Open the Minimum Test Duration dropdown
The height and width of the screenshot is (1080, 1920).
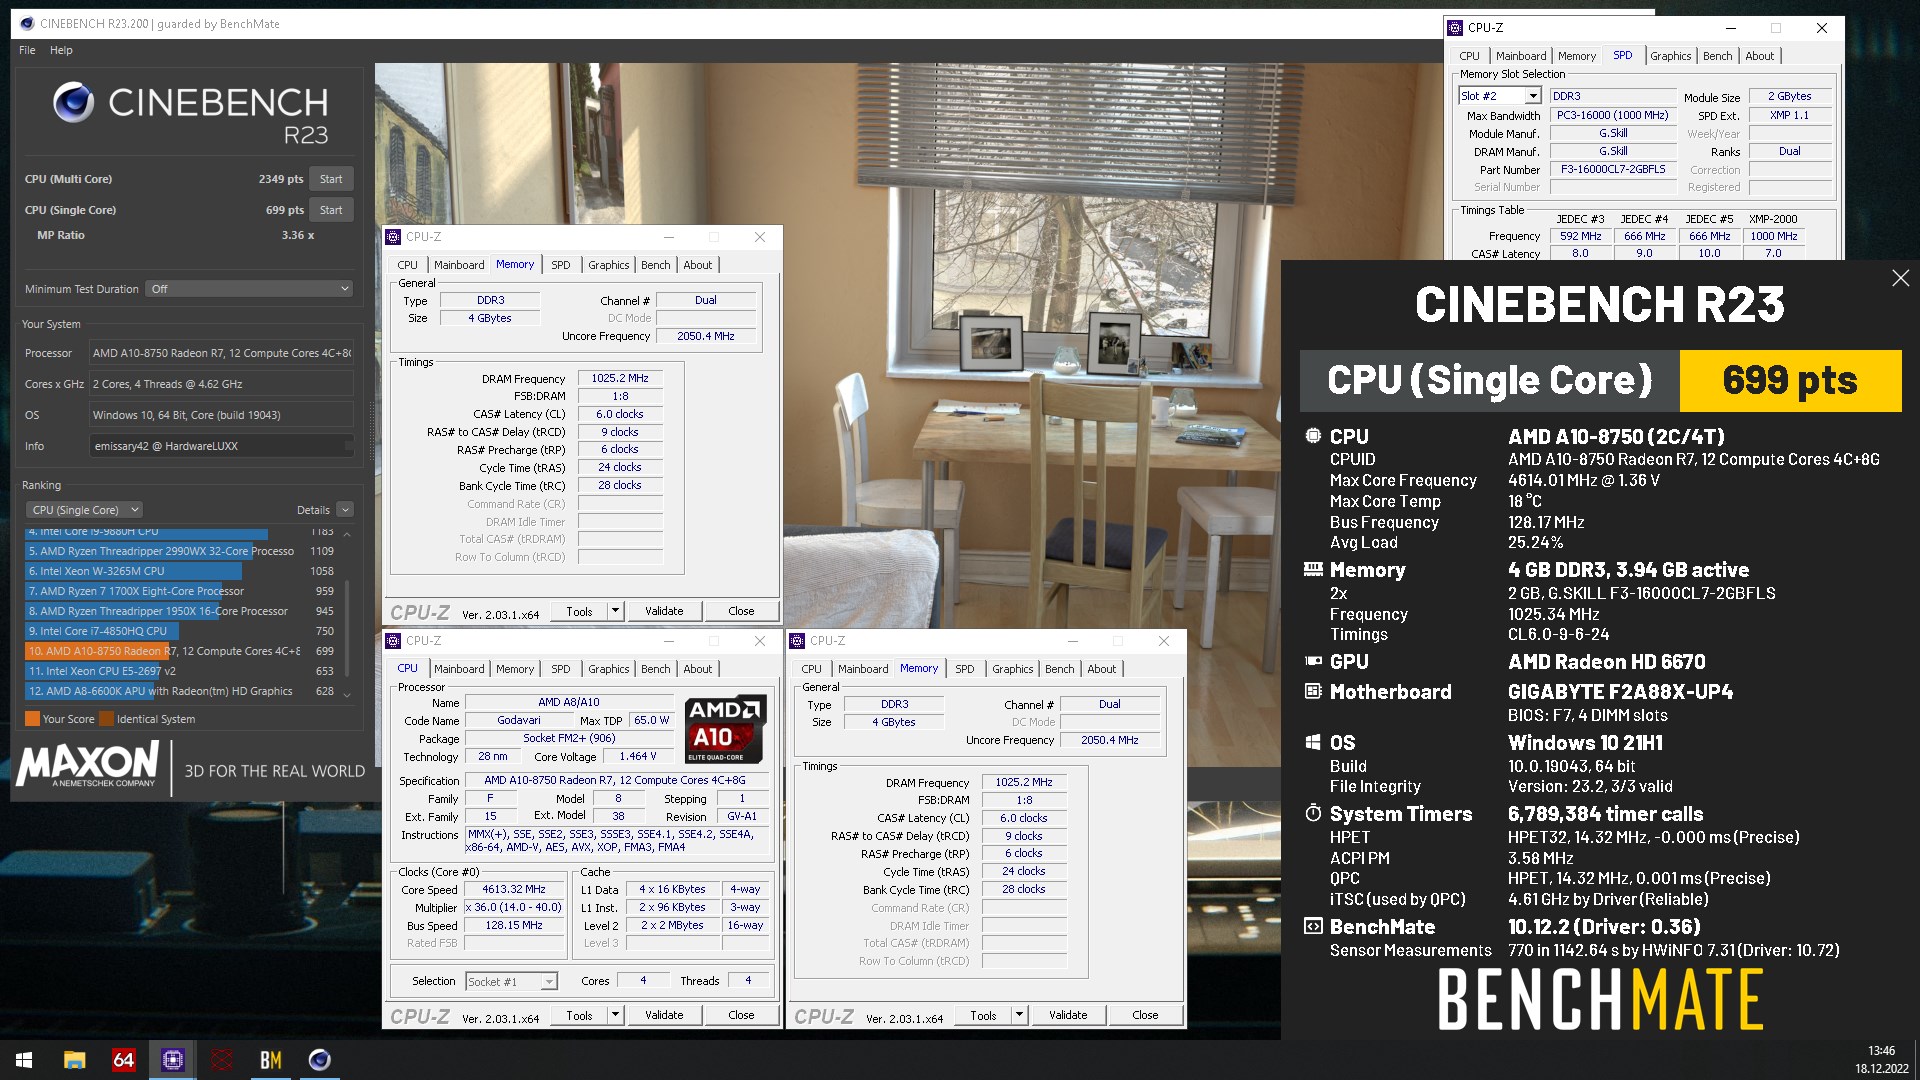[249, 289]
